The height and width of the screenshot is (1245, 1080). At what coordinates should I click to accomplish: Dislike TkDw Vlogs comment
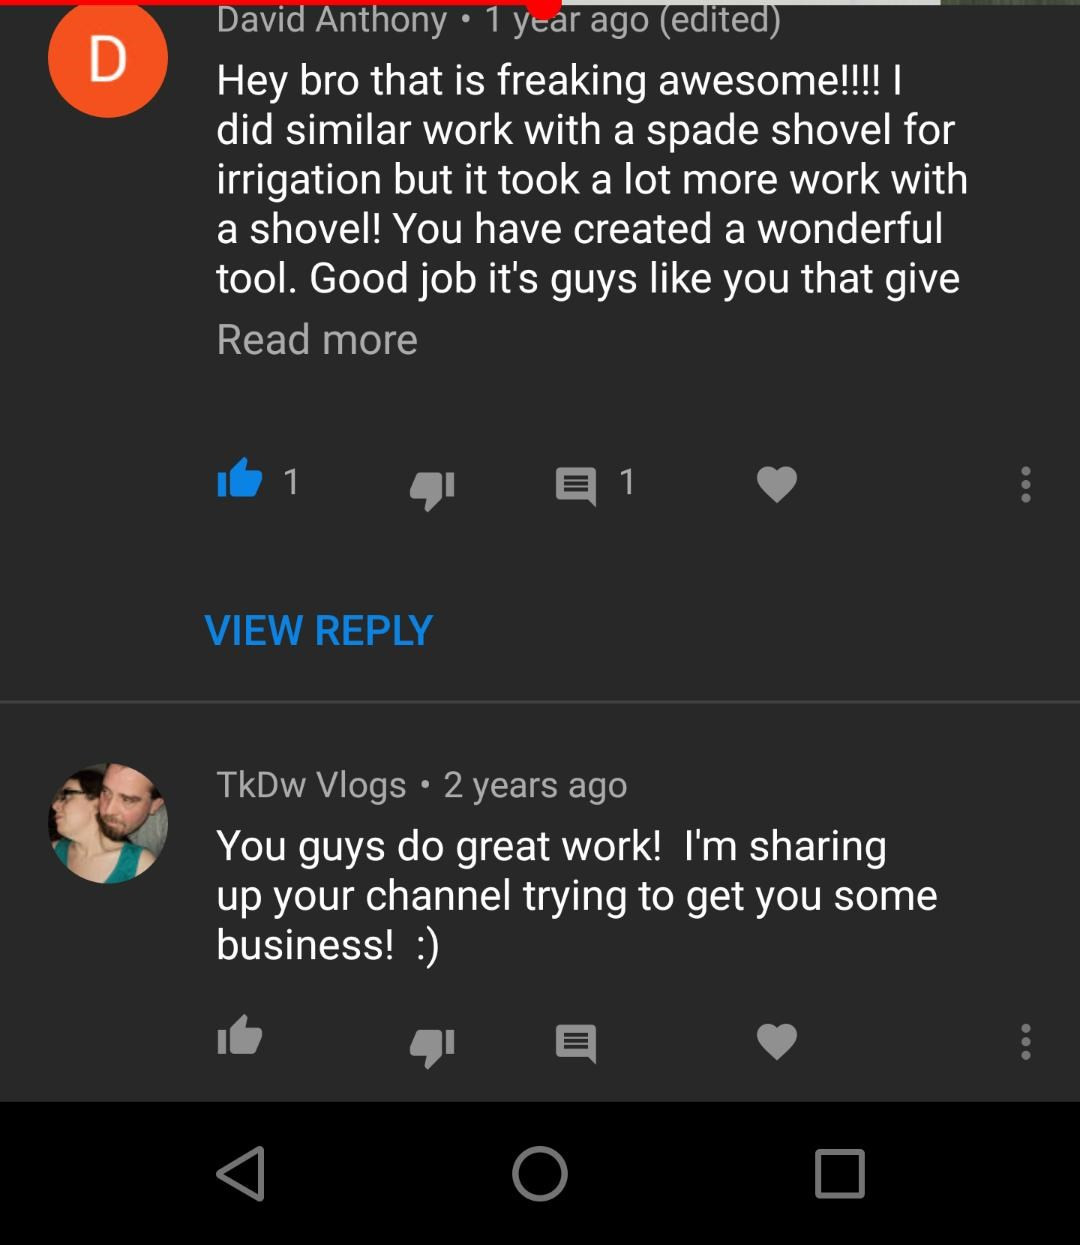click(432, 1047)
